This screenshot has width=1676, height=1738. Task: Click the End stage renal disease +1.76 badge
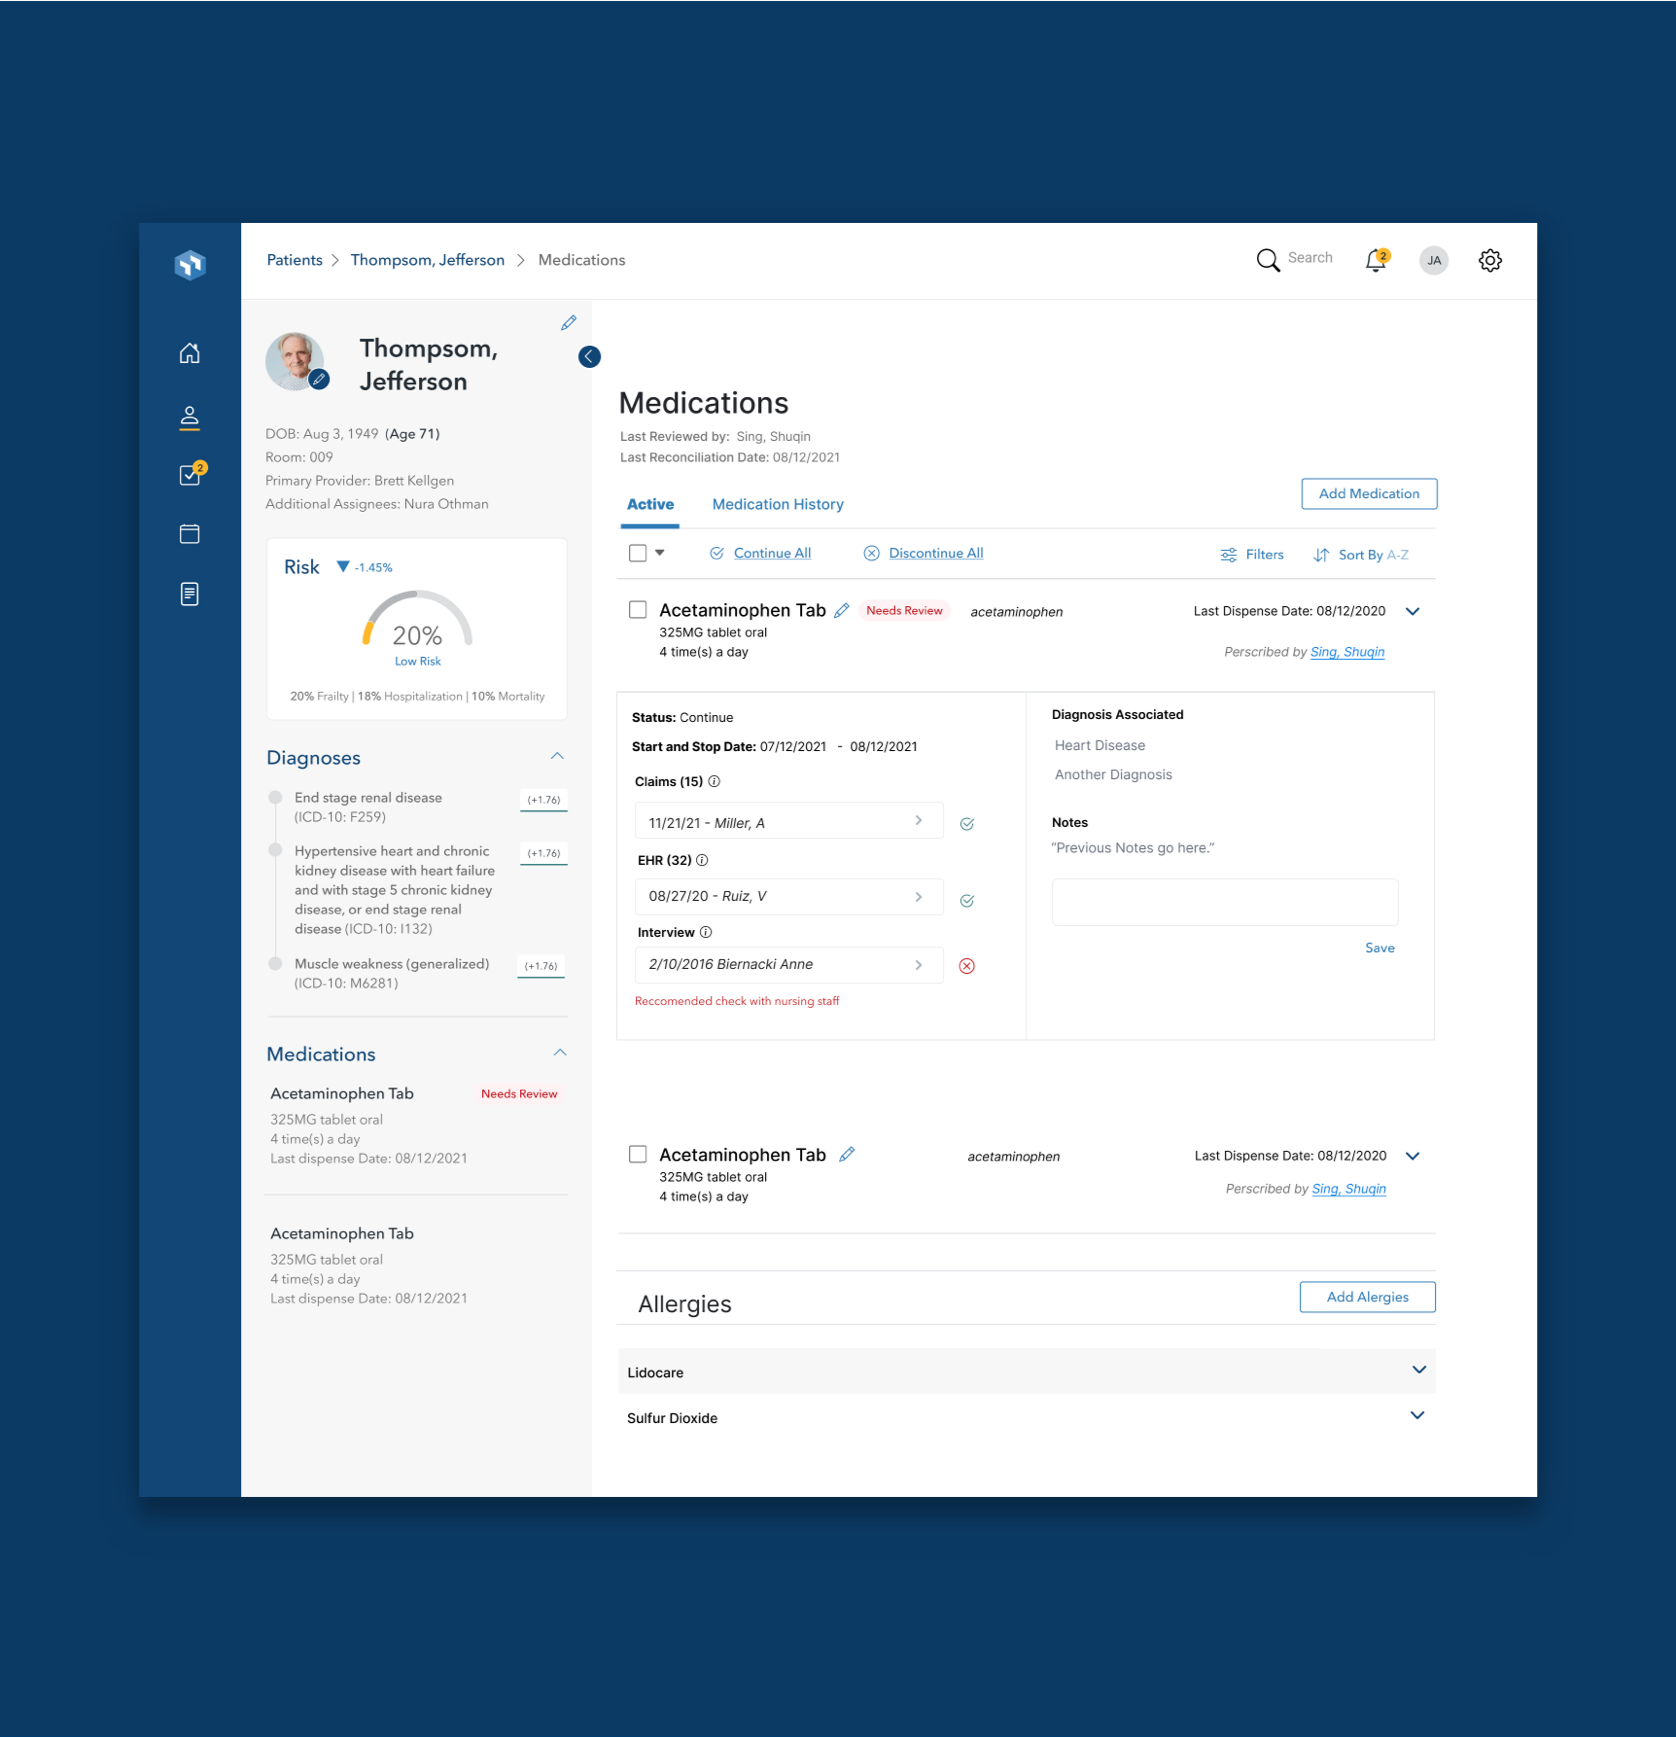pos(544,800)
